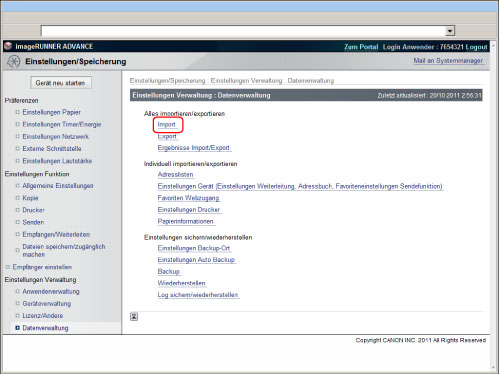
Task: Open Einstellungen Timer/Energie in sidebar
Action: click(x=62, y=124)
